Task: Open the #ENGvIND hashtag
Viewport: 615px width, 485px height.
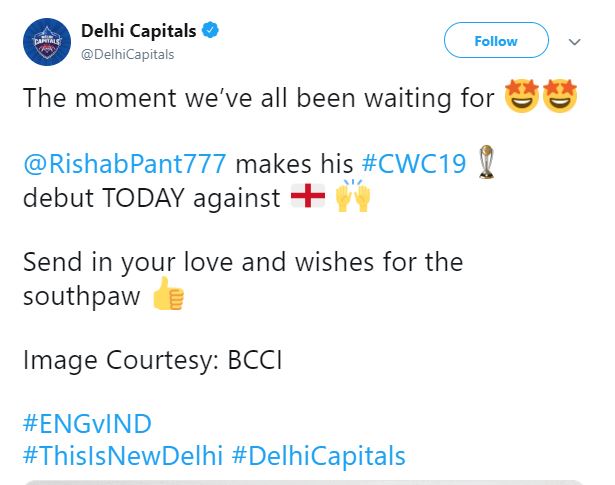Action: (x=86, y=423)
